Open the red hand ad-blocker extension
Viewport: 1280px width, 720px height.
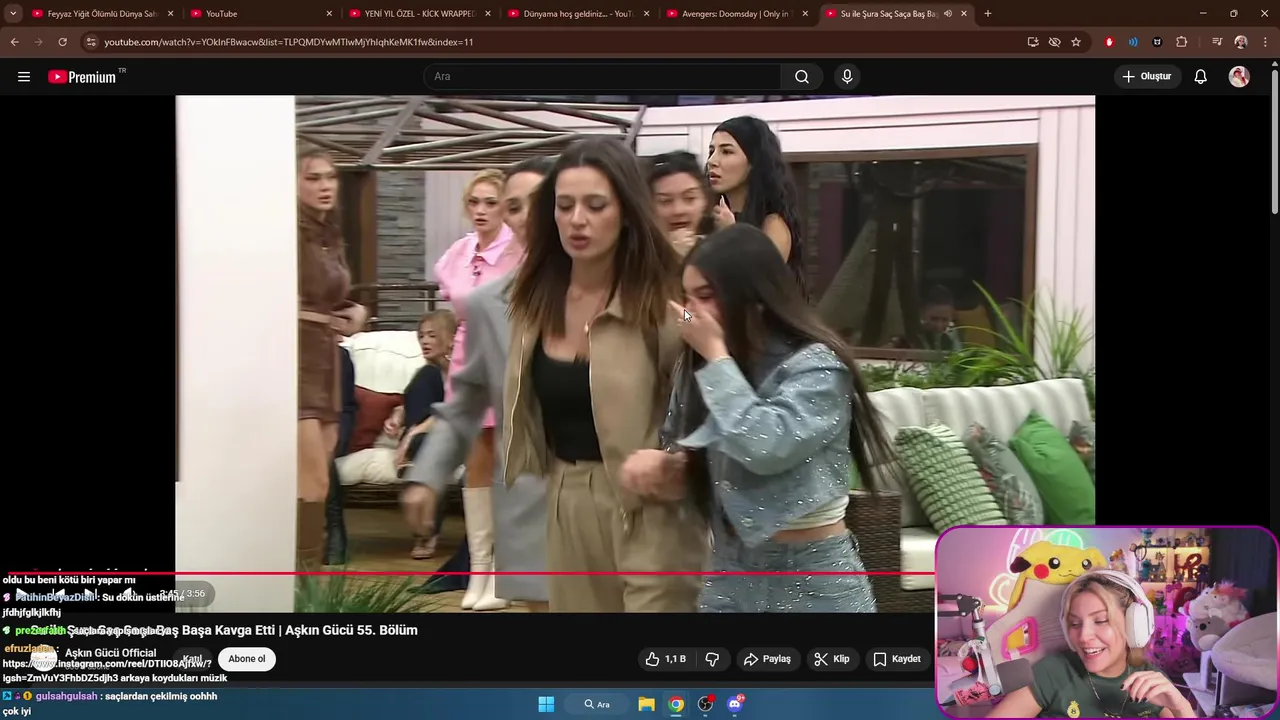point(1109,42)
